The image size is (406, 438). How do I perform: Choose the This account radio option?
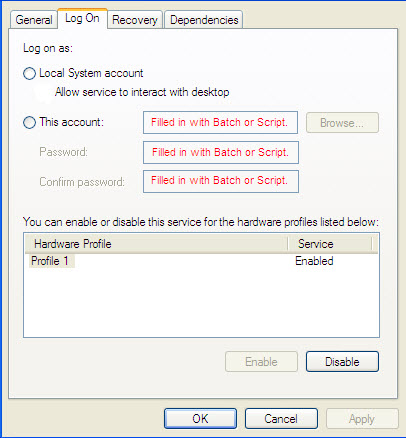tap(29, 122)
